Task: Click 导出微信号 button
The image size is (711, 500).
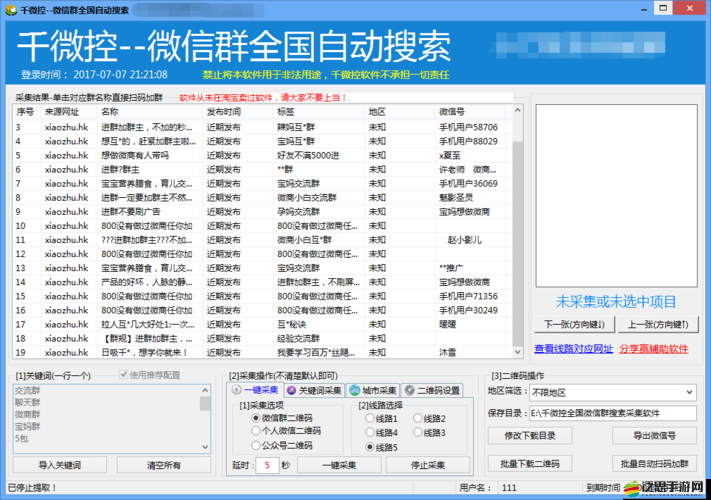Action: pos(654,436)
